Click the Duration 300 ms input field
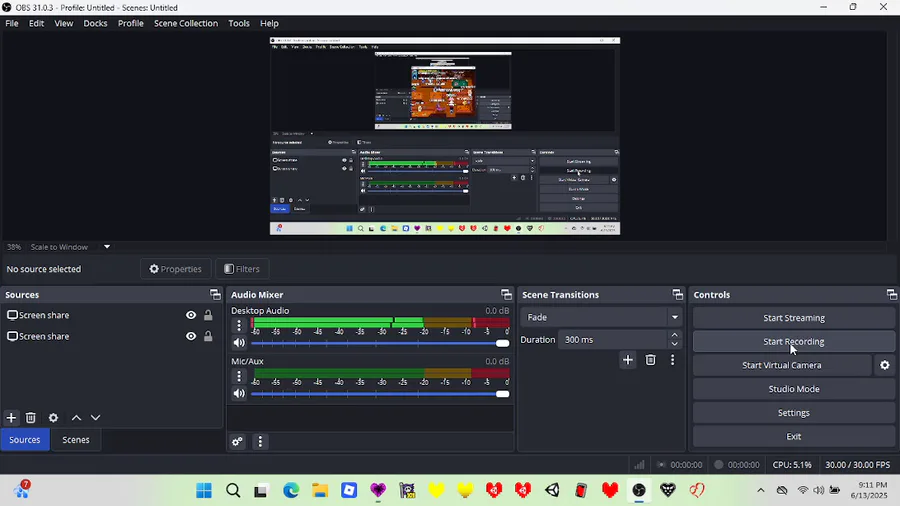The height and width of the screenshot is (506, 900). [612, 340]
